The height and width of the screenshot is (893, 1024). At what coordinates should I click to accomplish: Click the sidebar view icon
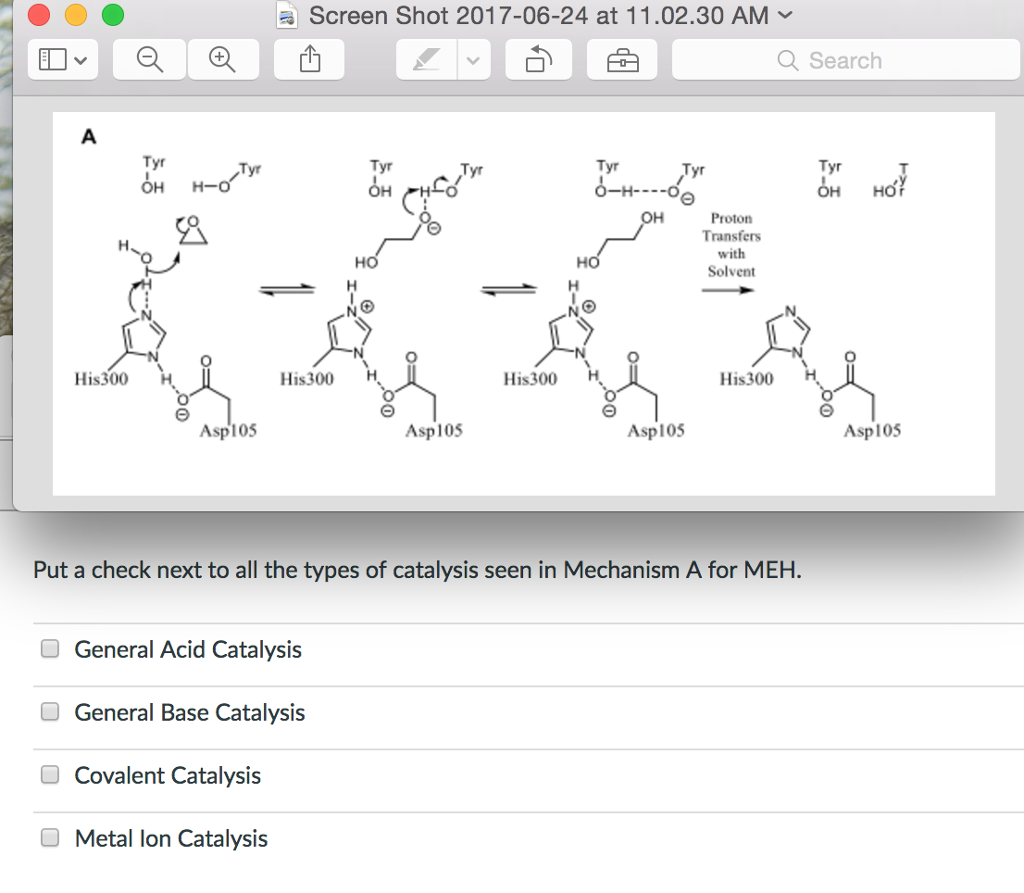(52, 59)
